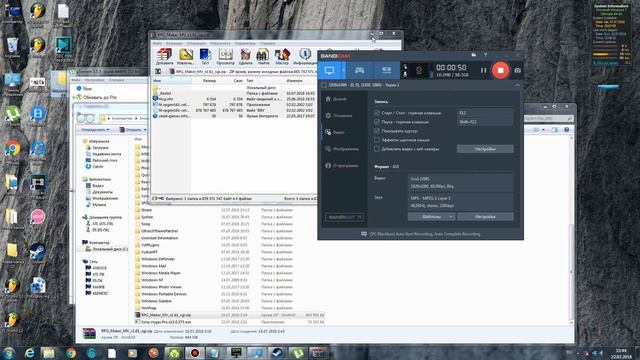The height and width of the screenshot is (360, 640).
Task: Click the Shift+F12 pause hotkey field
Action: pos(485,122)
